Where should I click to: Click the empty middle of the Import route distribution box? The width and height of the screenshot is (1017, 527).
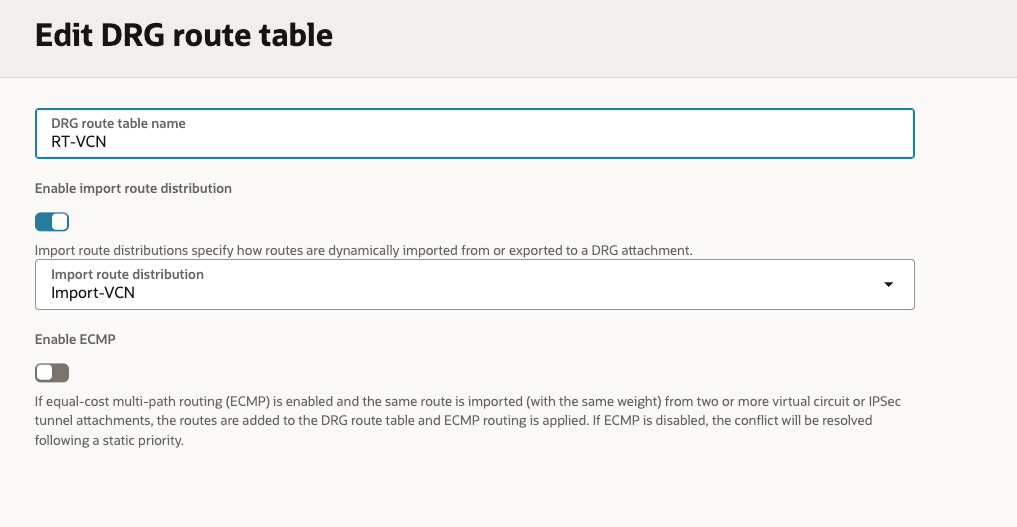pyautogui.click(x=500, y=285)
